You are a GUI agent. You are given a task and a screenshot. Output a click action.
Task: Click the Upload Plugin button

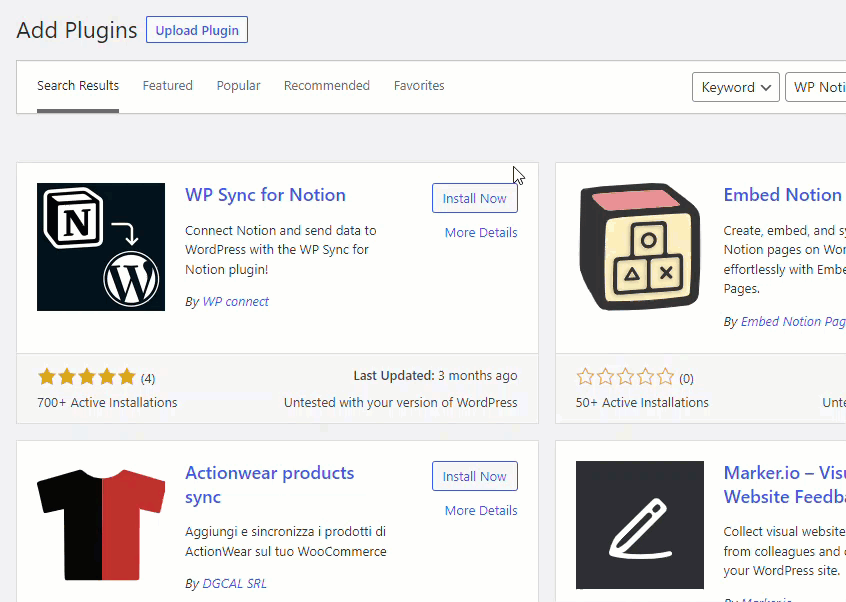tap(197, 30)
